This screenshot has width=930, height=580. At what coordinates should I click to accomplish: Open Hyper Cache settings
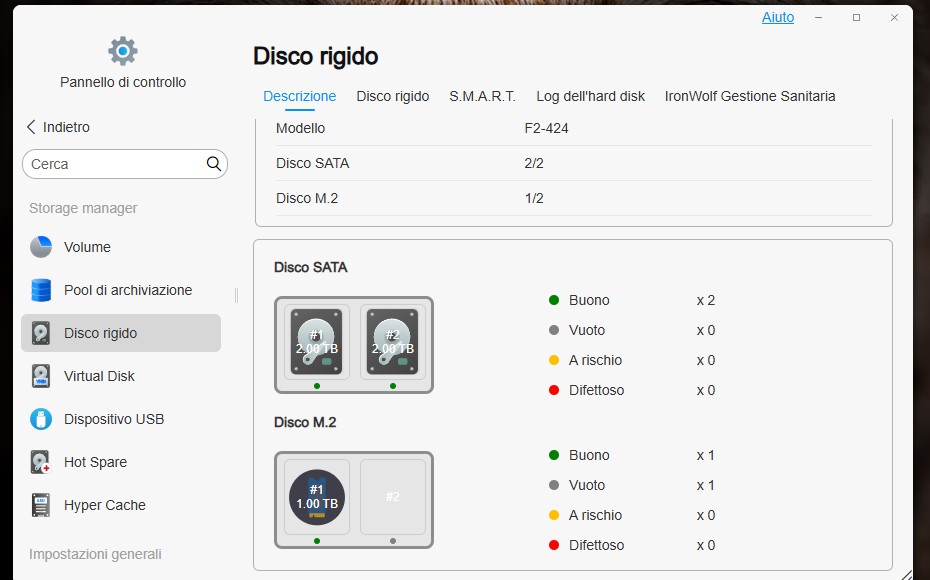(104, 505)
